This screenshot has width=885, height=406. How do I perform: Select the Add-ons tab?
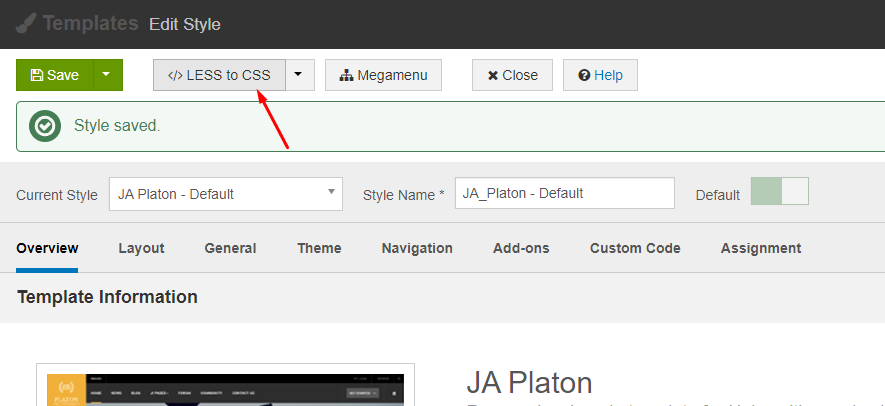coord(521,248)
